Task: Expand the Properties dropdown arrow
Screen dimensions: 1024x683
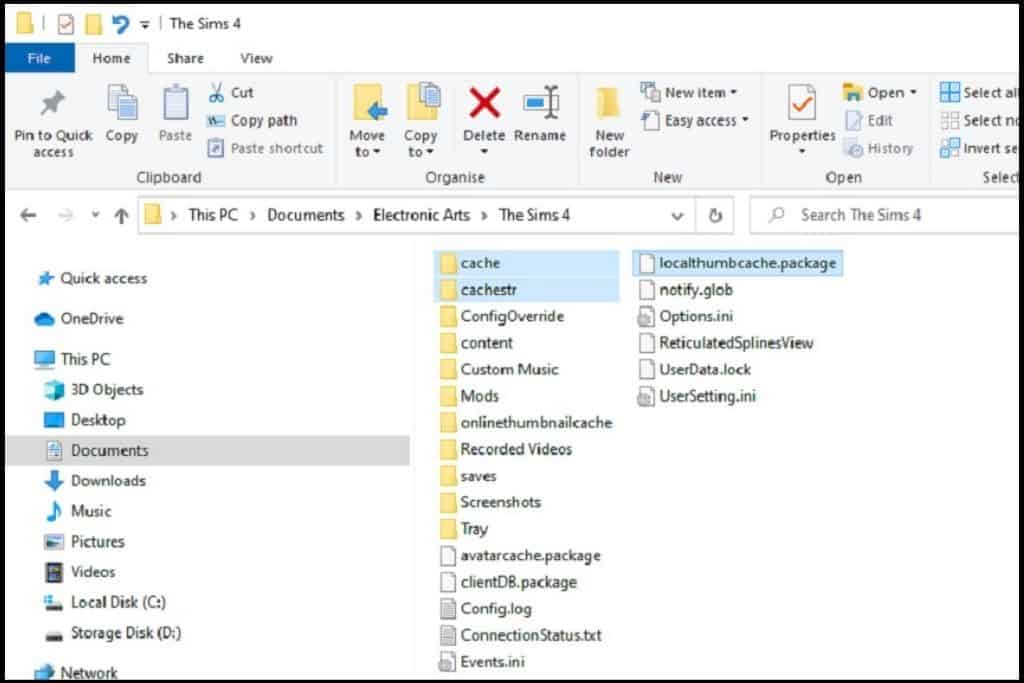Action: point(802,151)
